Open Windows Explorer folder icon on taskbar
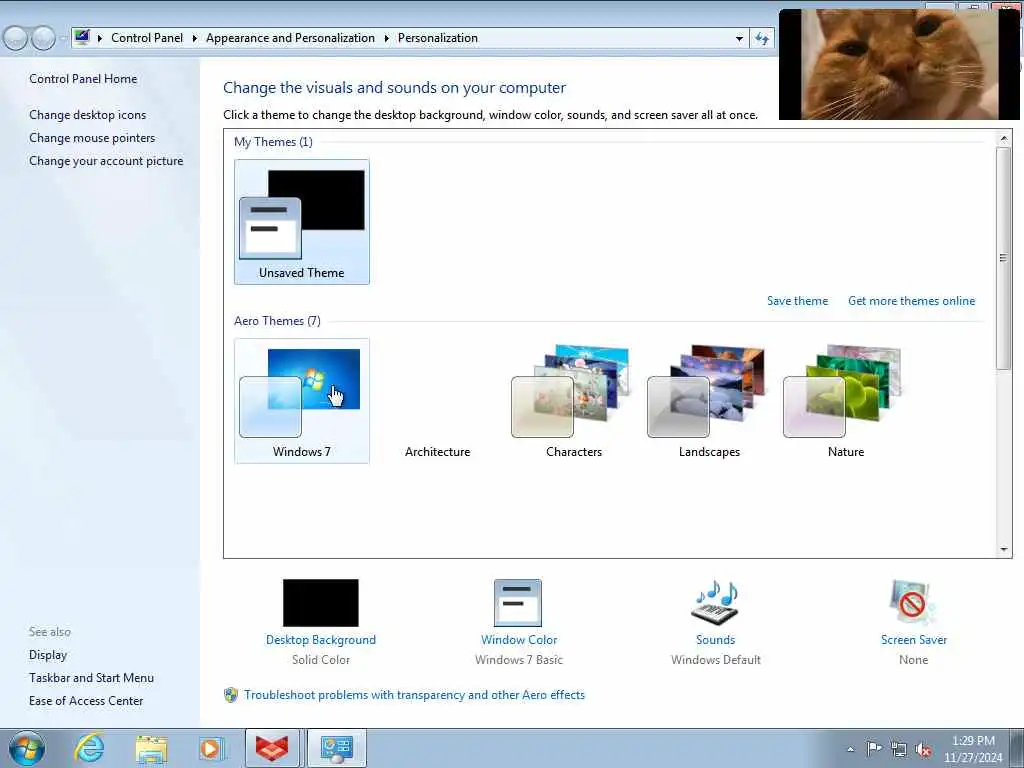This screenshot has width=1024, height=768. coord(152,749)
